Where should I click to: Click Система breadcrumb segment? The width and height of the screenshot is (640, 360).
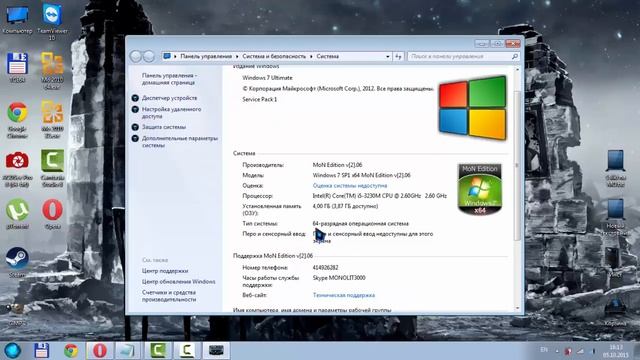click(x=327, y=56)
